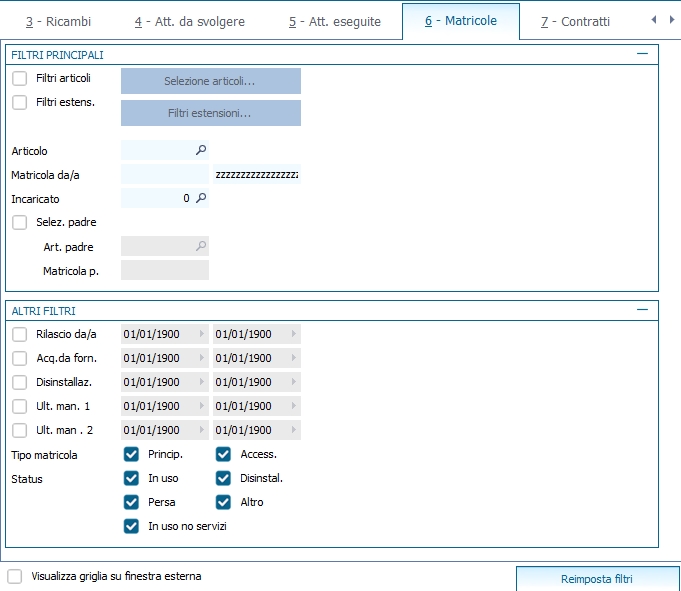Focus the Matricola da start field
This screenshot has width=681, height=591.
pyautogui.click(x=165, y=174)
